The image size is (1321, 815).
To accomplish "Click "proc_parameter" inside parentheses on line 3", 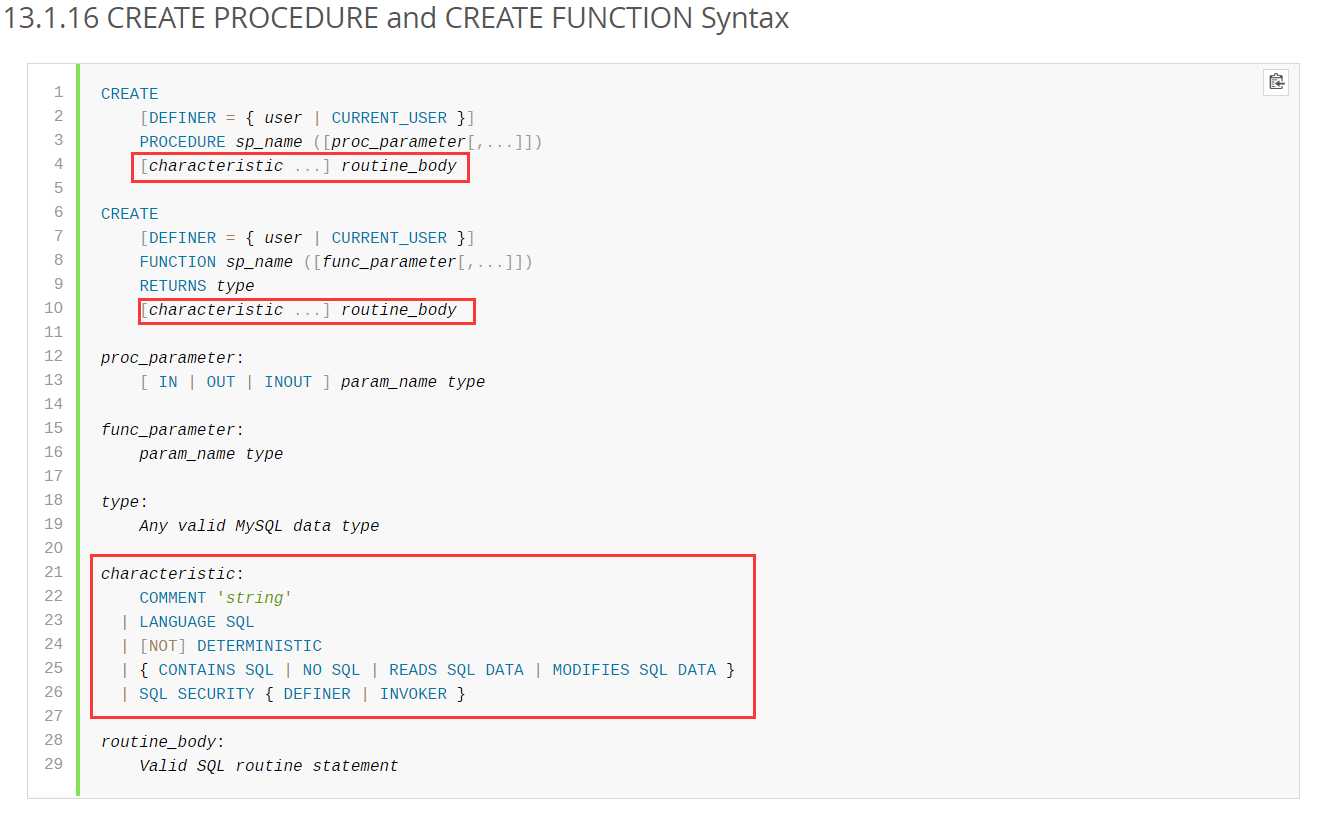I will pyautogui.click(x=399, y=142).
